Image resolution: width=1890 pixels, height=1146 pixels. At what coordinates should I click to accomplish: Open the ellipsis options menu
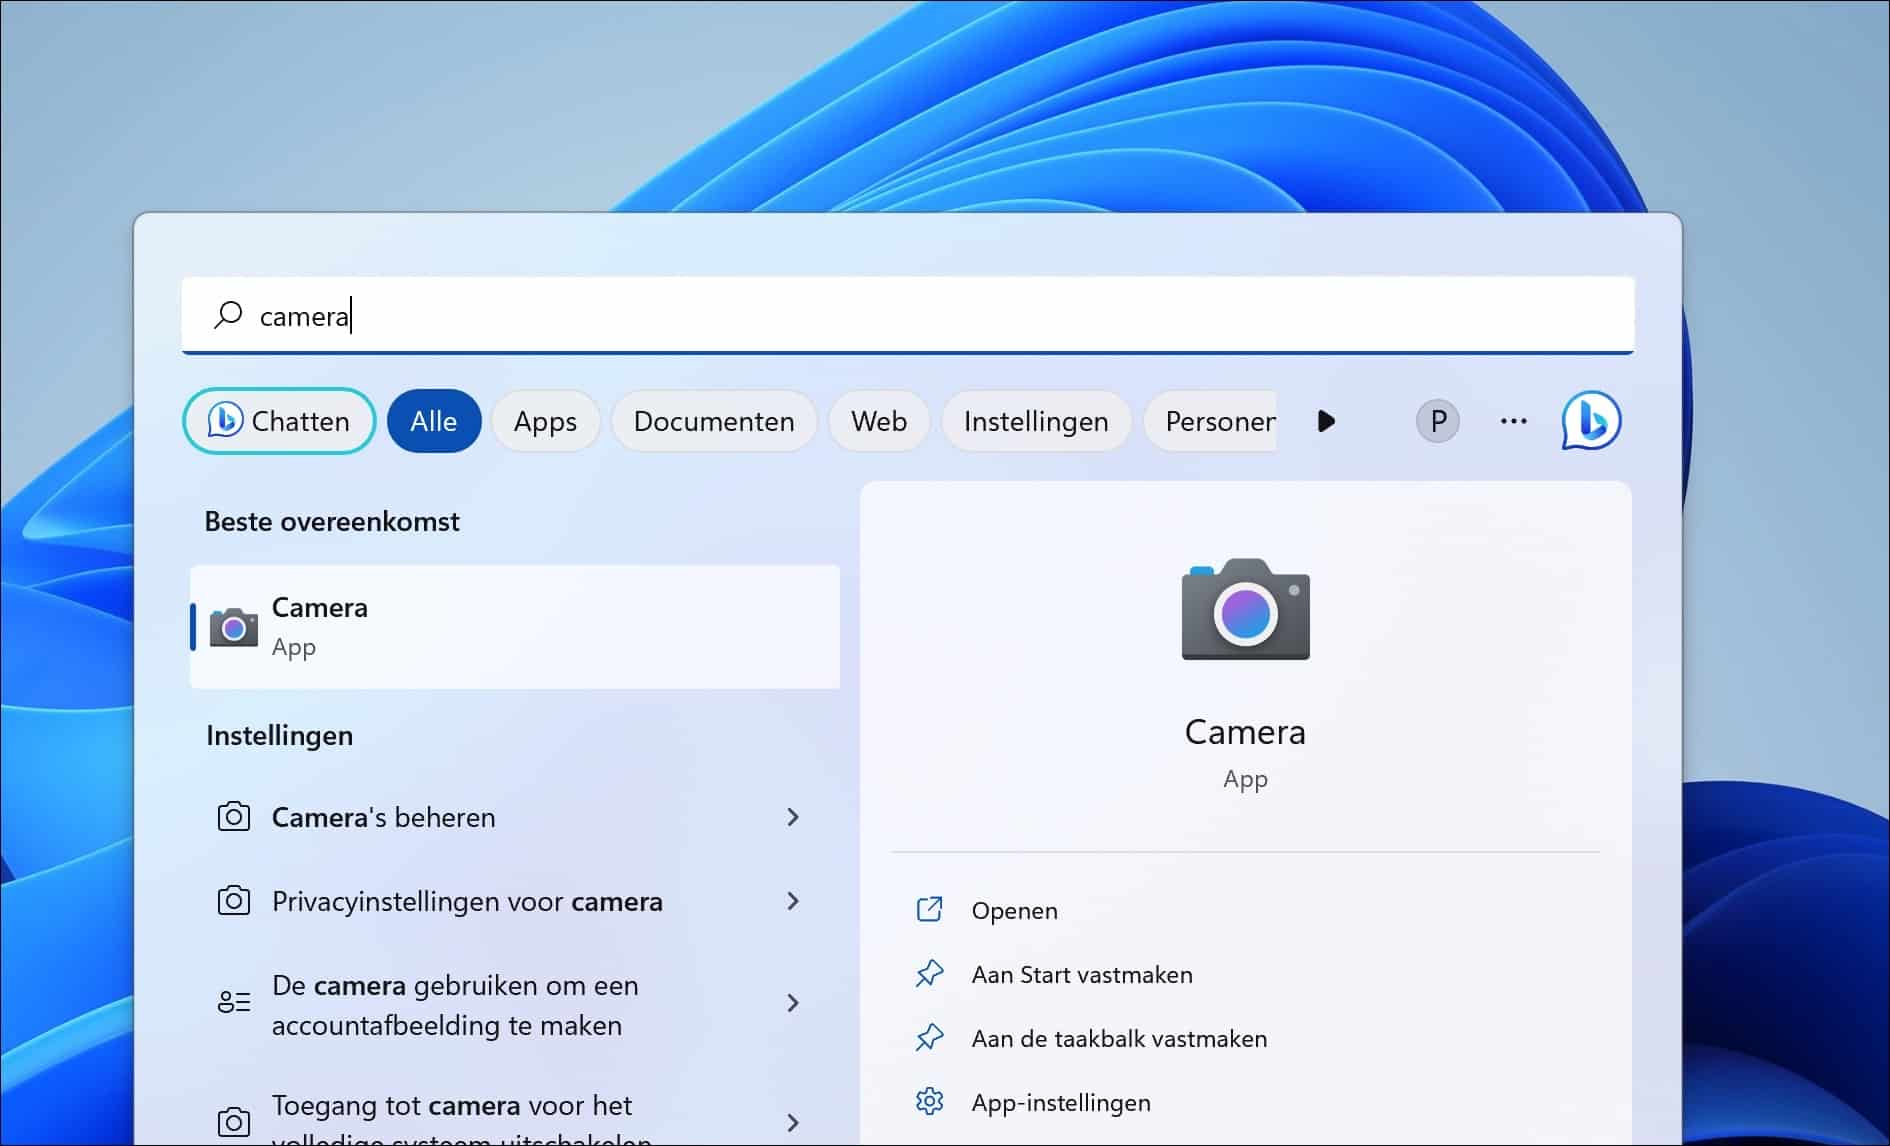click(x=1513, y=421)
